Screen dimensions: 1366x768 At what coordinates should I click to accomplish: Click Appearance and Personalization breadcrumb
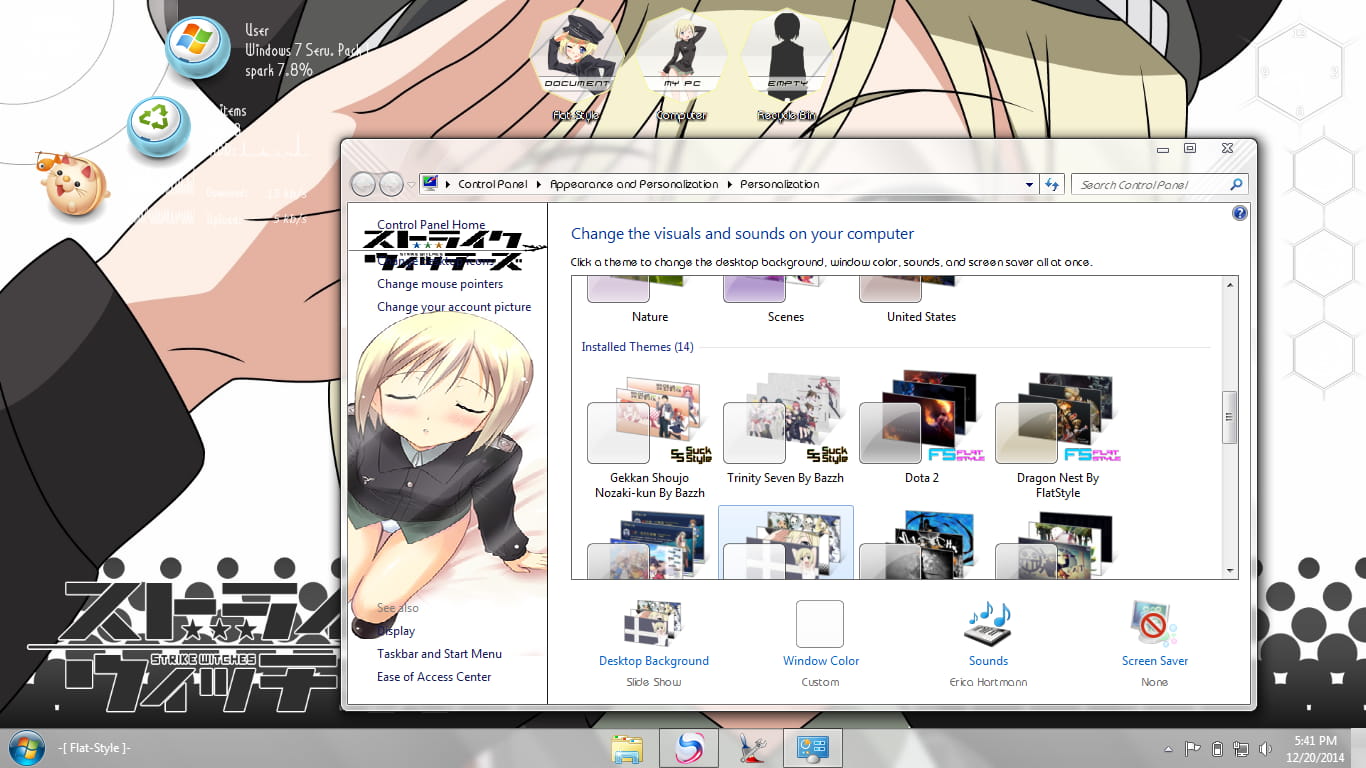634,184
